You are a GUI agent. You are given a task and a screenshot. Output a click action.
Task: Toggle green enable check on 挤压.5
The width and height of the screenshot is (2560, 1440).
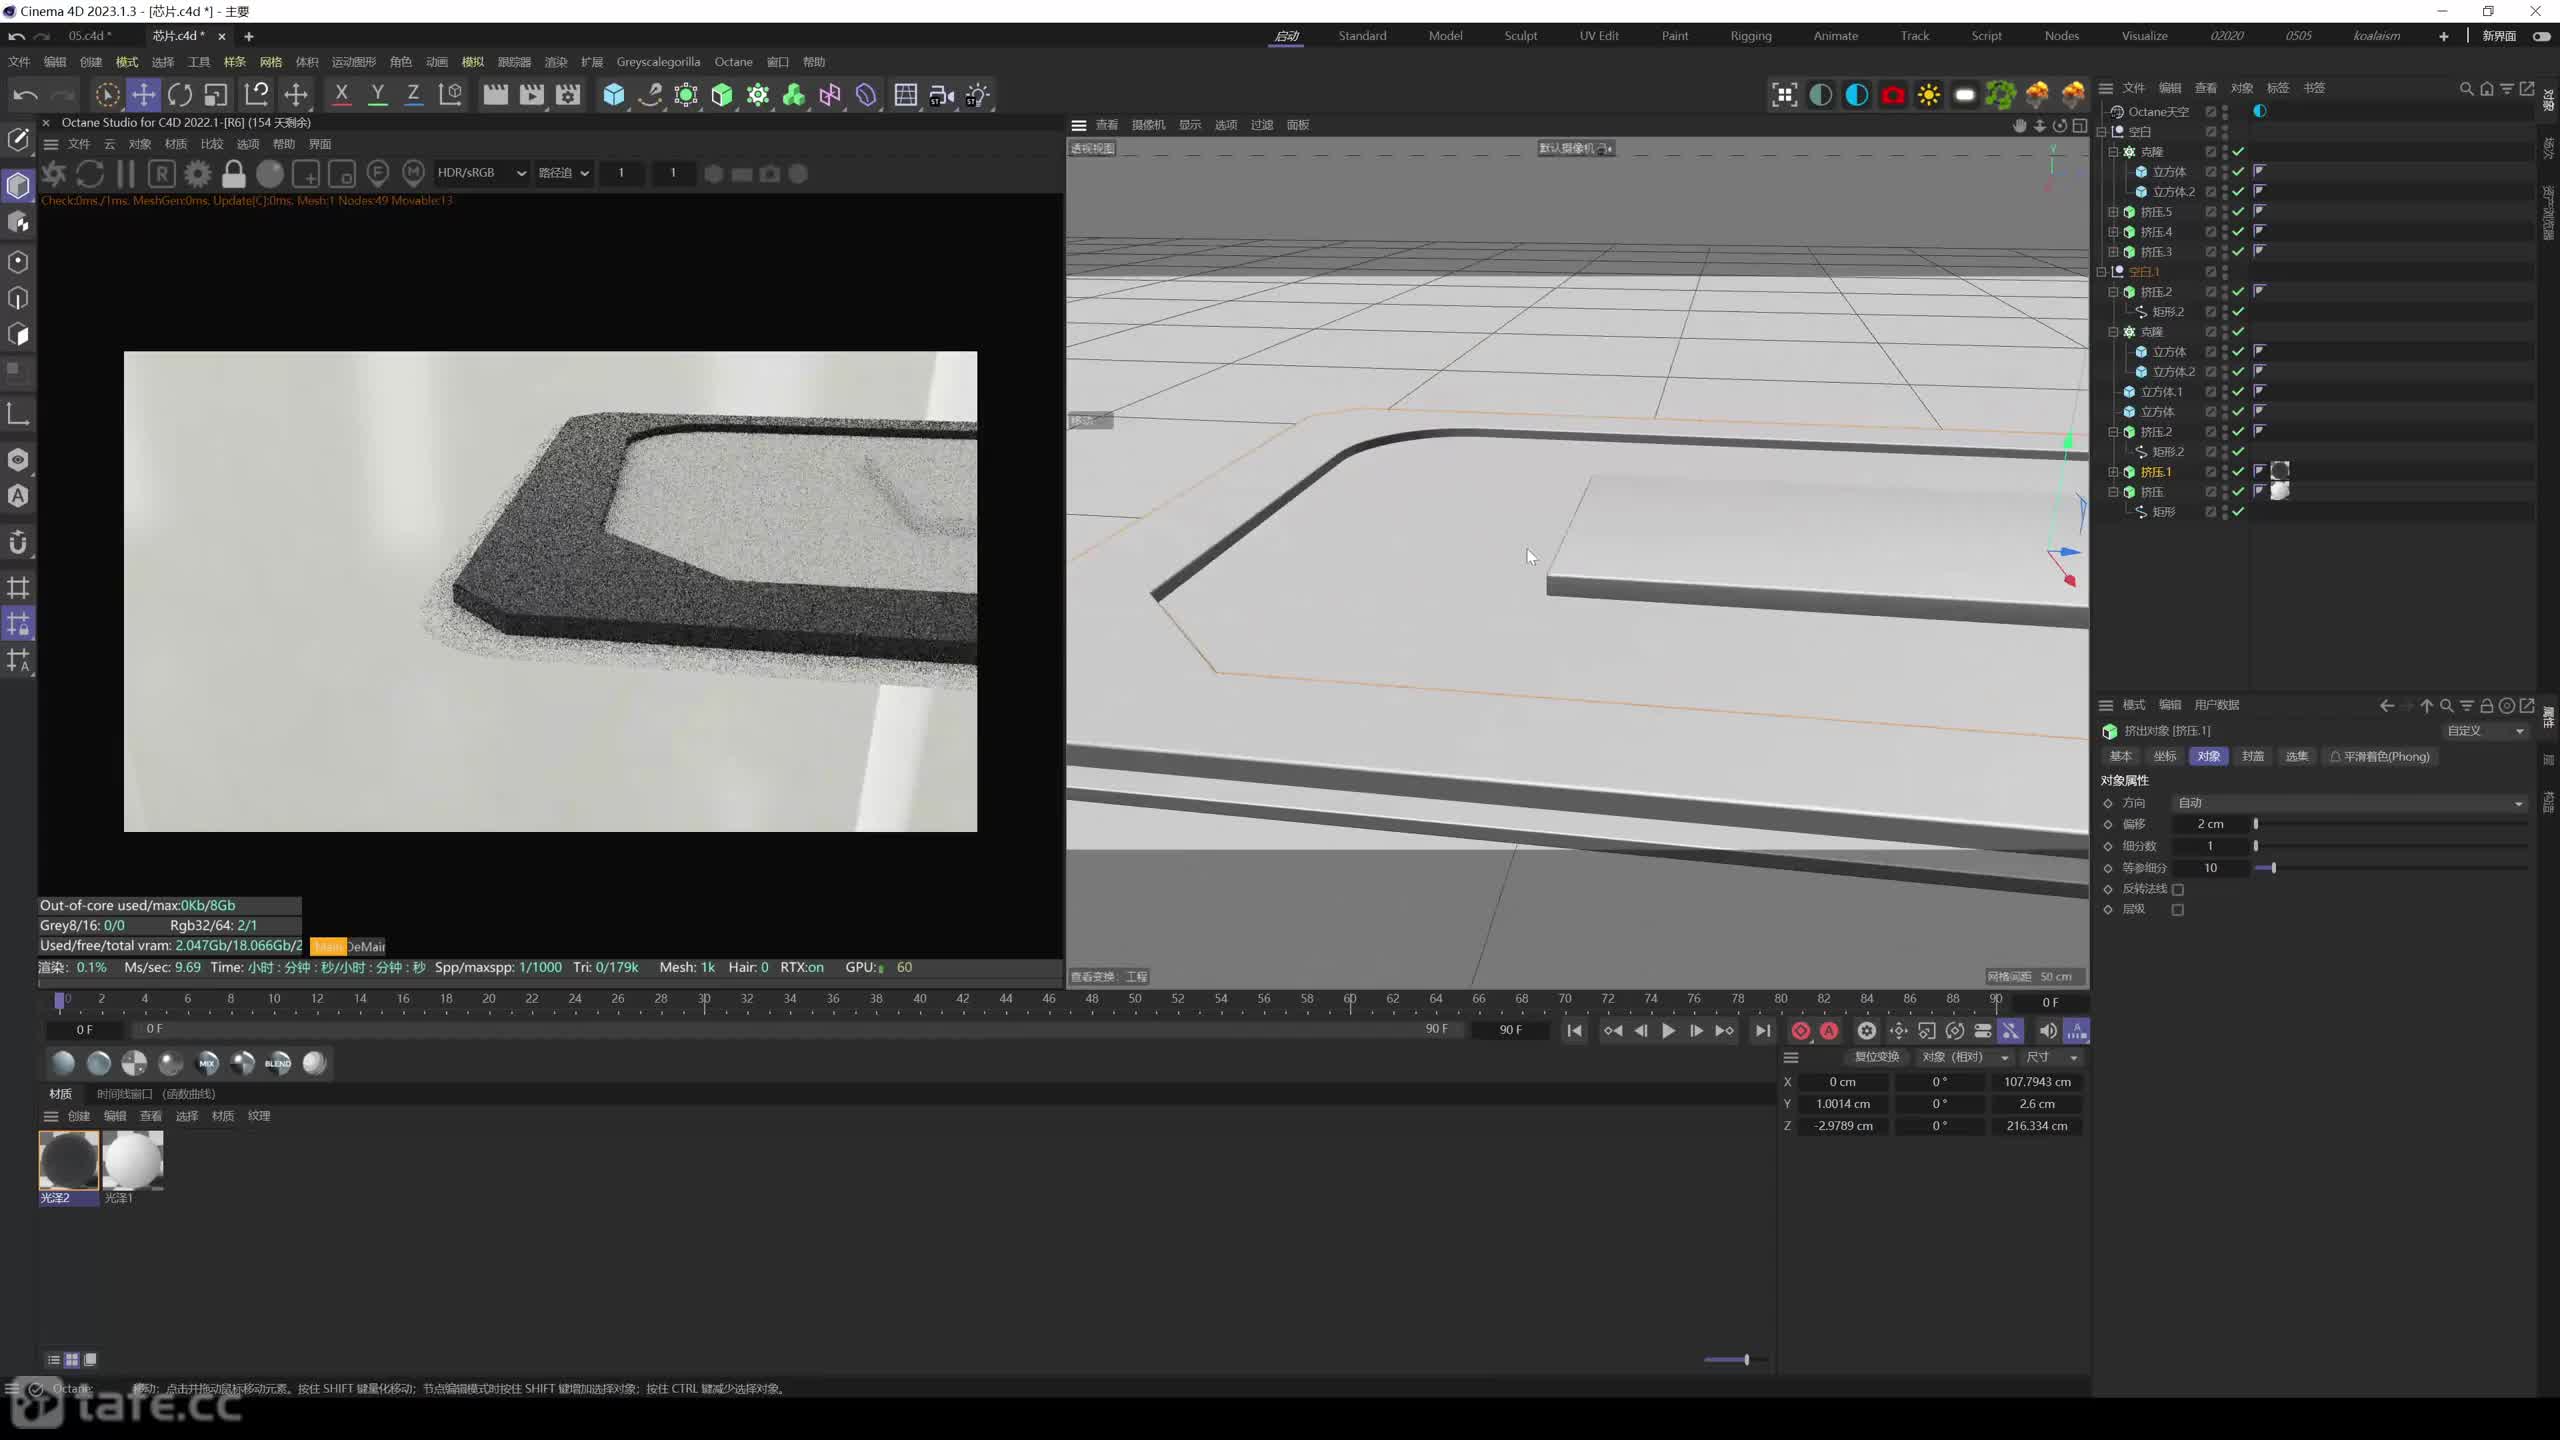[2239, 212]
